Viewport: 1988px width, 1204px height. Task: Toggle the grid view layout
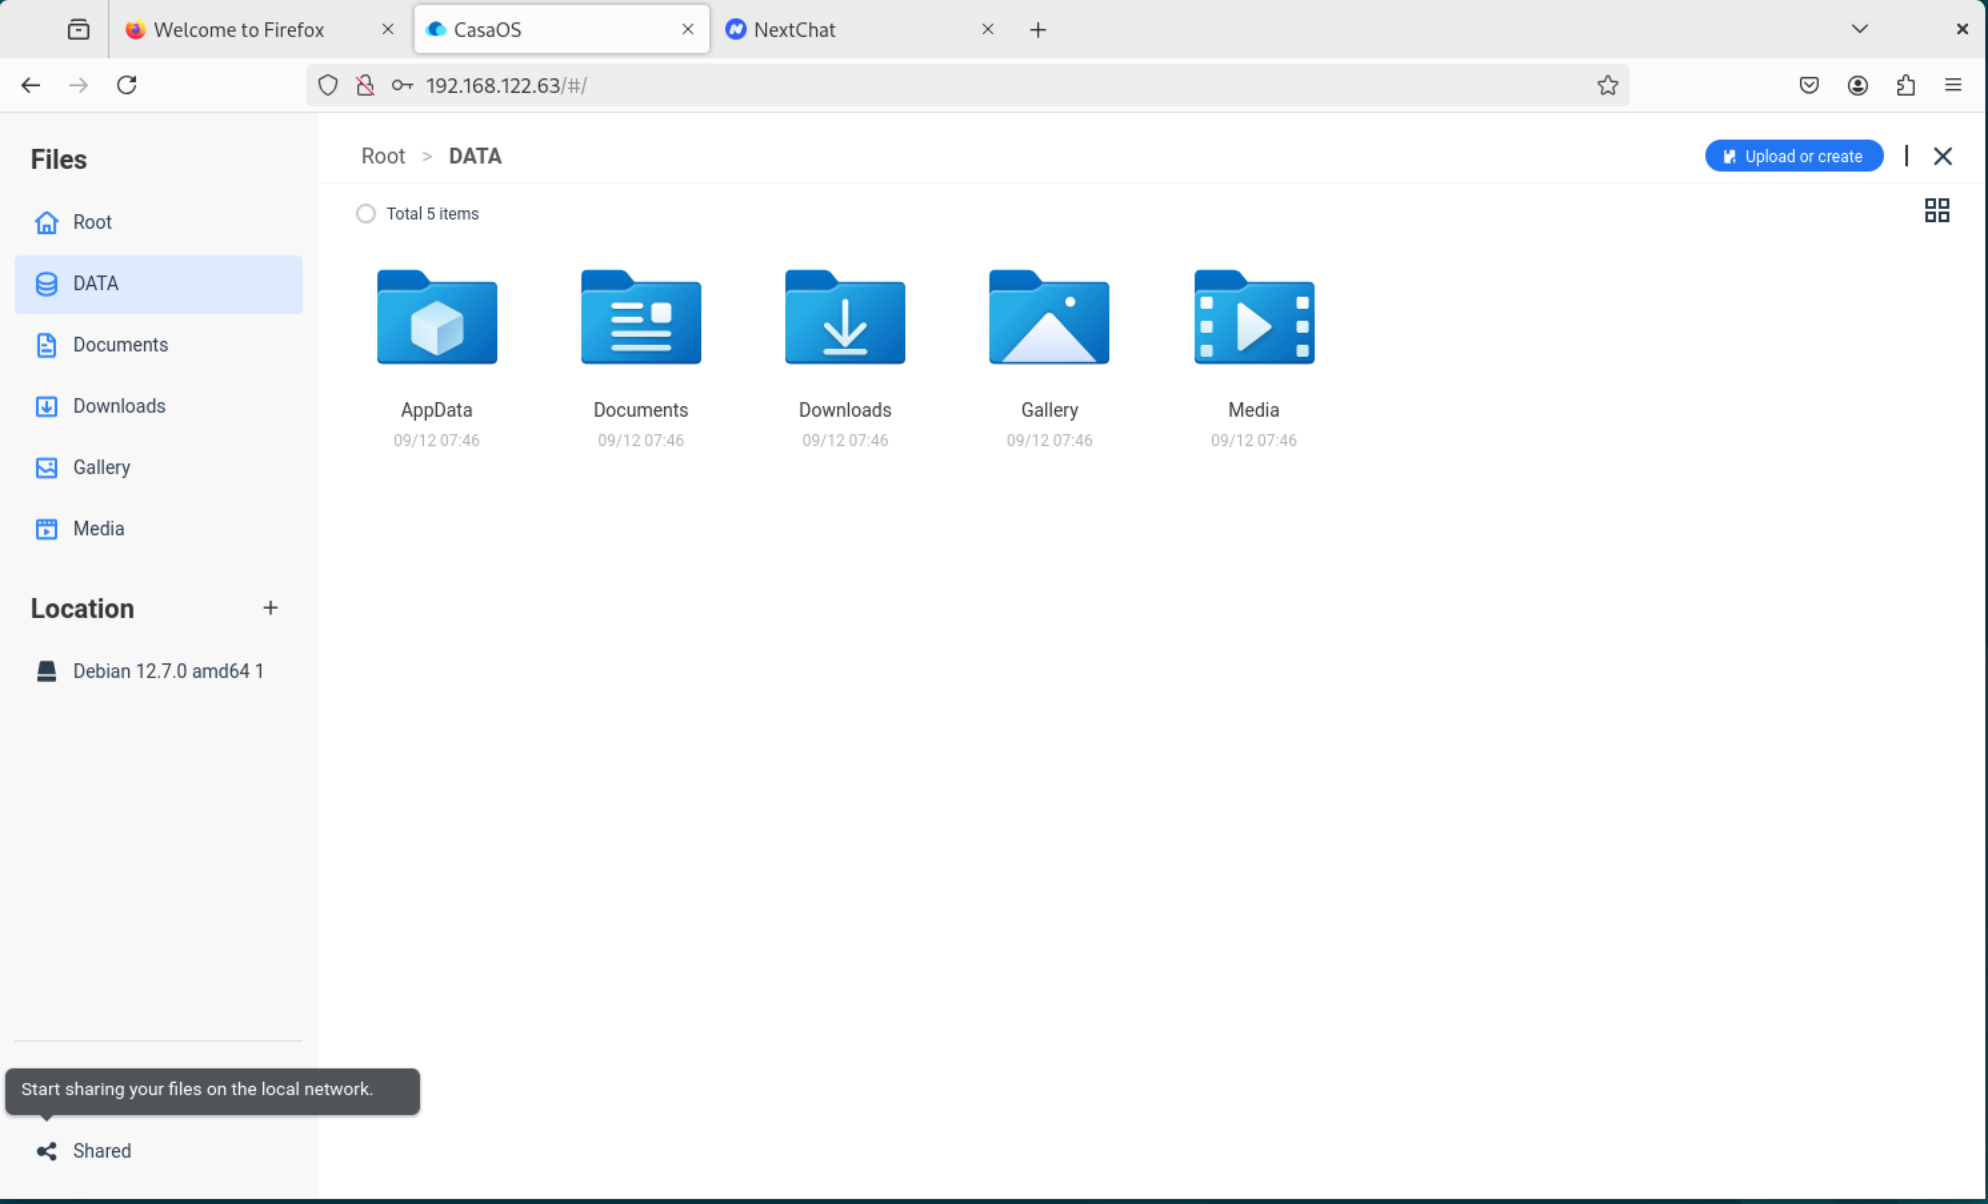pyautogui.click(x=1937, y=210)
